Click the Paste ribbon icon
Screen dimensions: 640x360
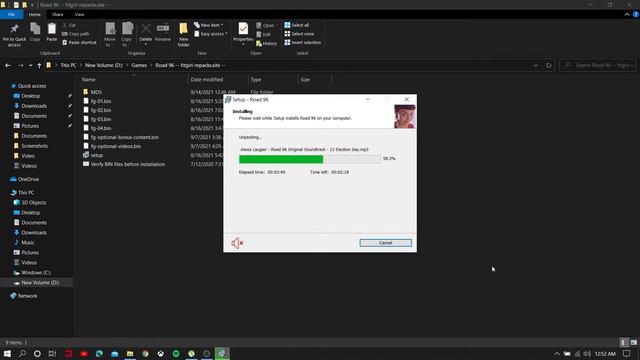pyautogui.click(x=51, y=32)
